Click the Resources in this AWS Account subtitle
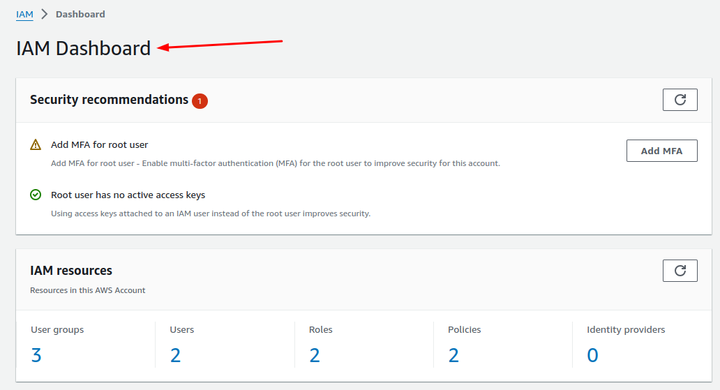Image resolution: width=720 pixels, height=390 pixels. pos(88,290)
